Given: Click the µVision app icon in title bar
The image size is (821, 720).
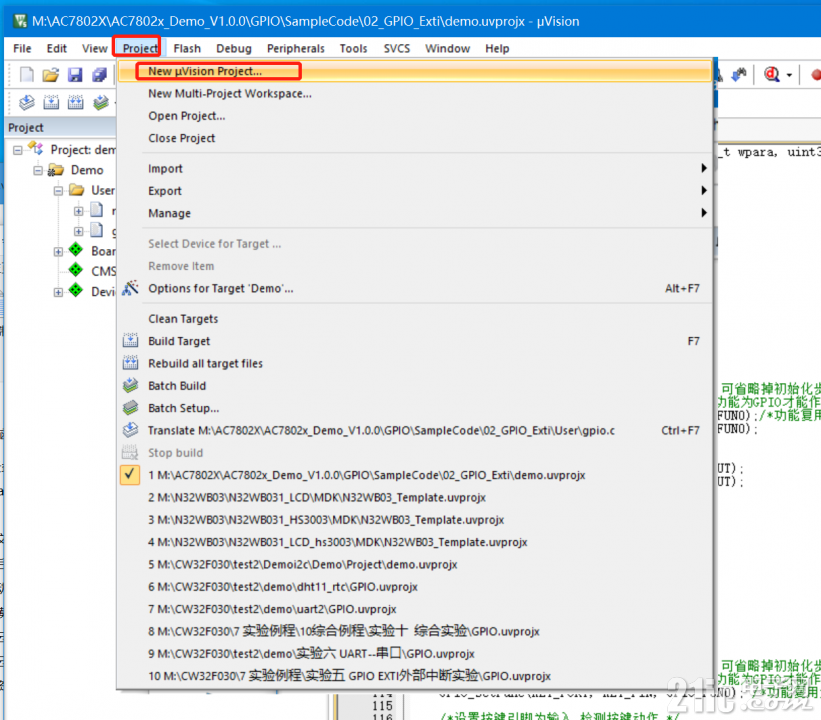Looking at the screenshot, I should [x=20, y=21].
